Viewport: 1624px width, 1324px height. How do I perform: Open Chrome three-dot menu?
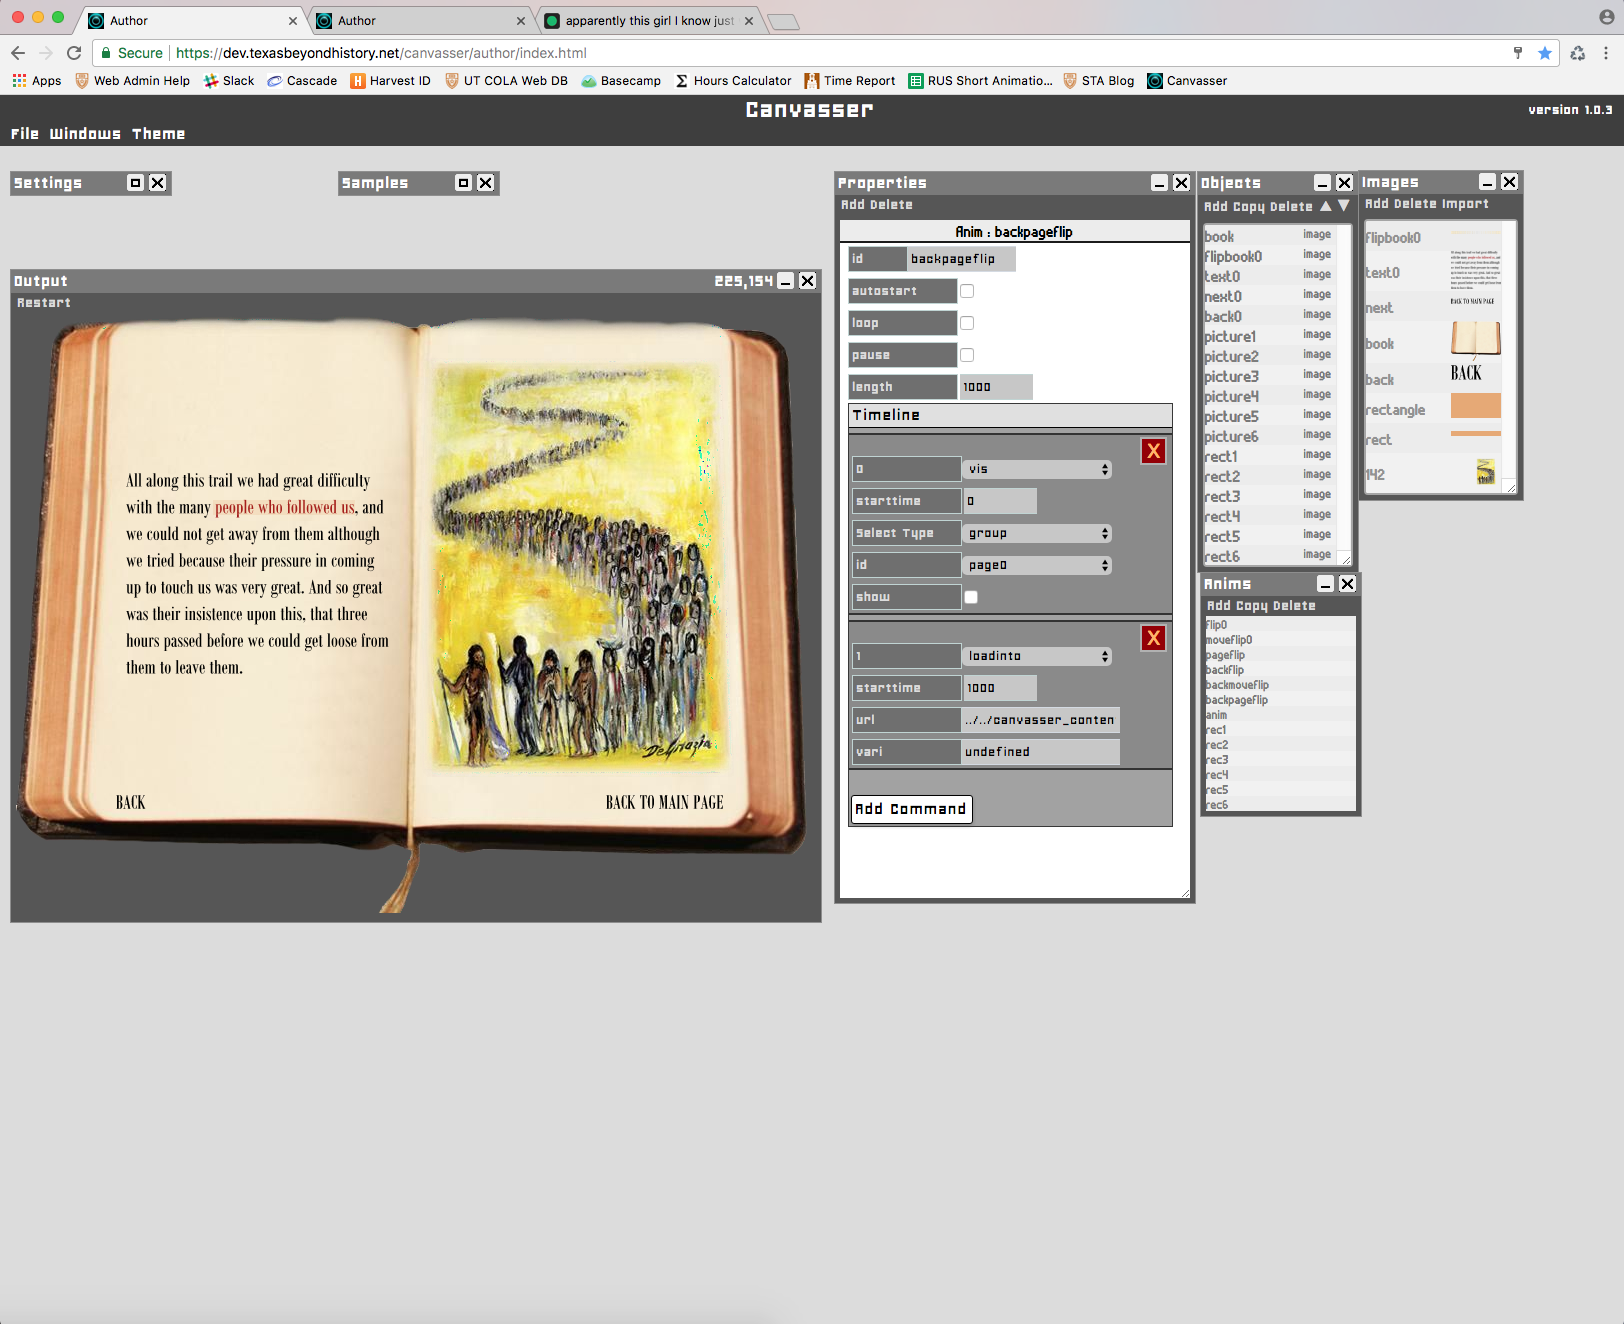click(1606, 53)
